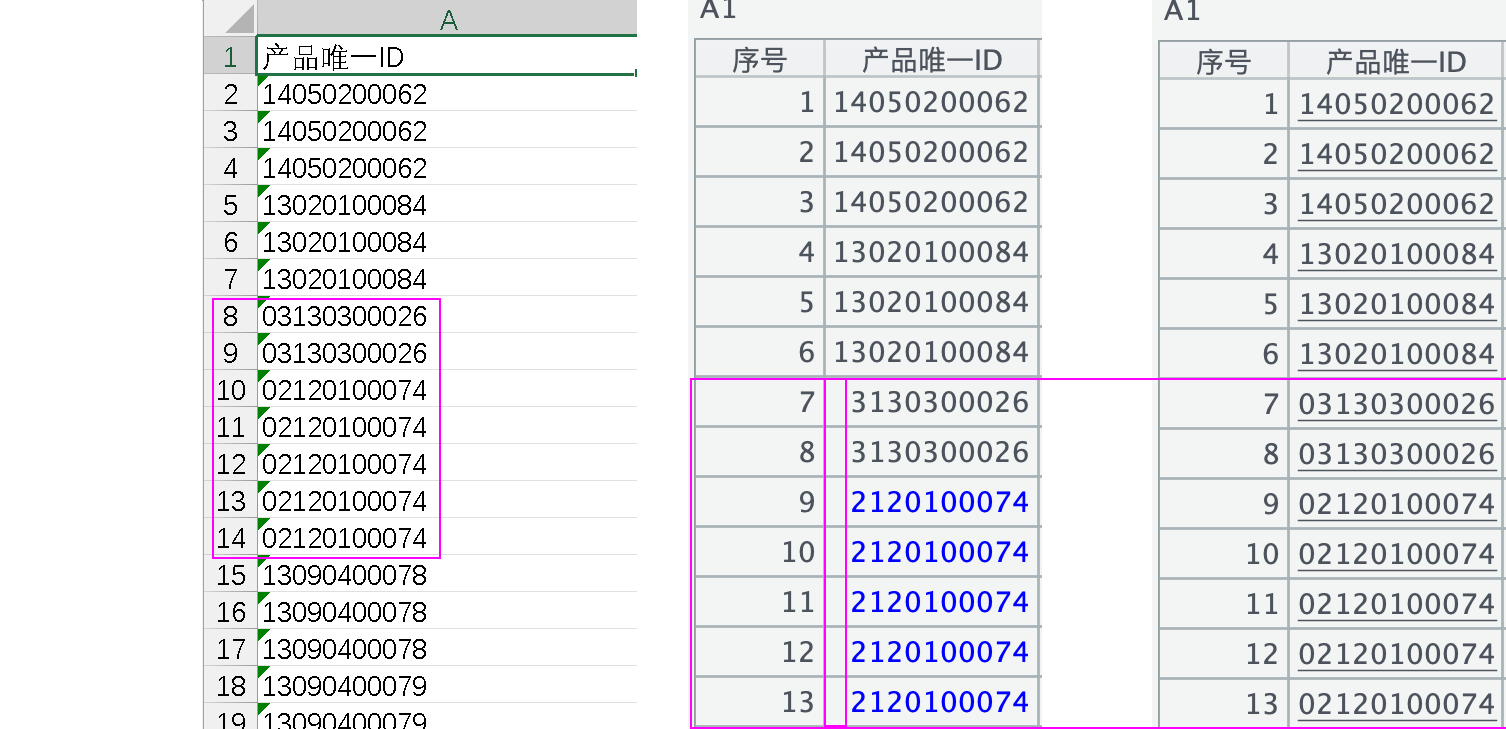
Task: Open underlined 03130300026 in right table row 7
Action: click(1396, 404)
